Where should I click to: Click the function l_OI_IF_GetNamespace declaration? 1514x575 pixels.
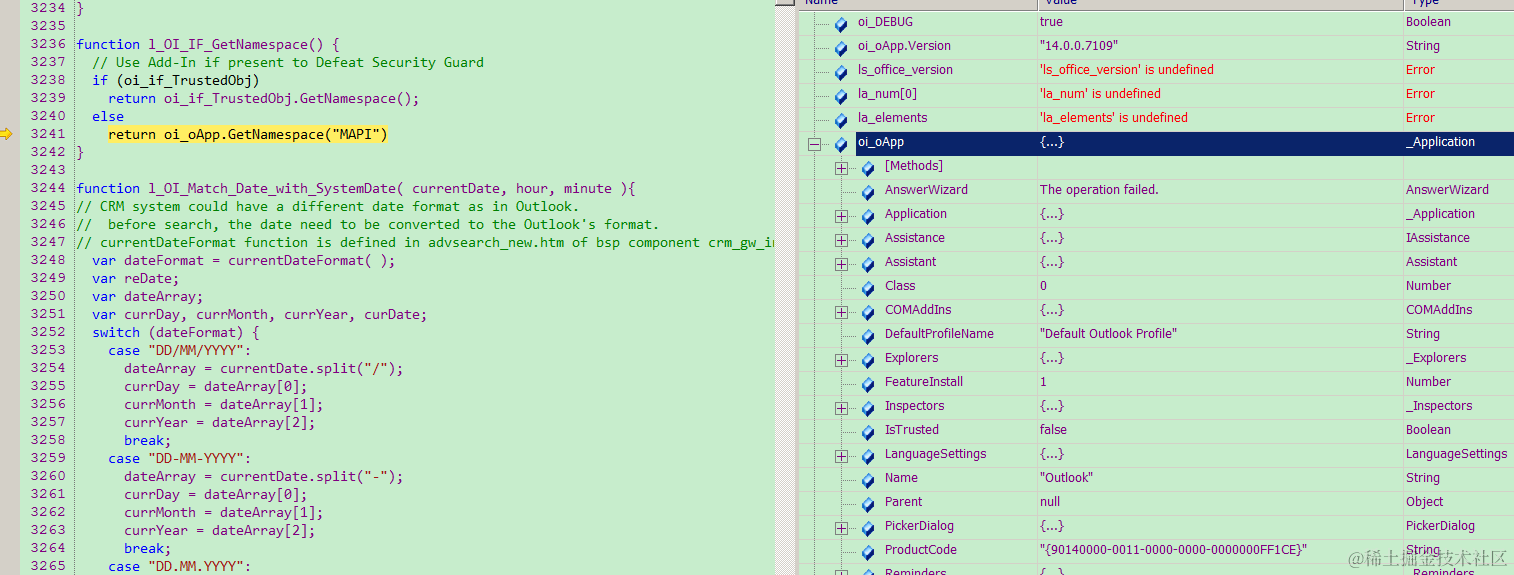click(208, 44)
